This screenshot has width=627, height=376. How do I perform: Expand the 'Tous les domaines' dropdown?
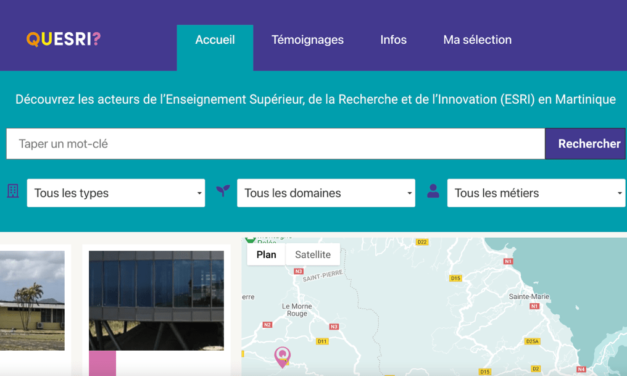326,193
